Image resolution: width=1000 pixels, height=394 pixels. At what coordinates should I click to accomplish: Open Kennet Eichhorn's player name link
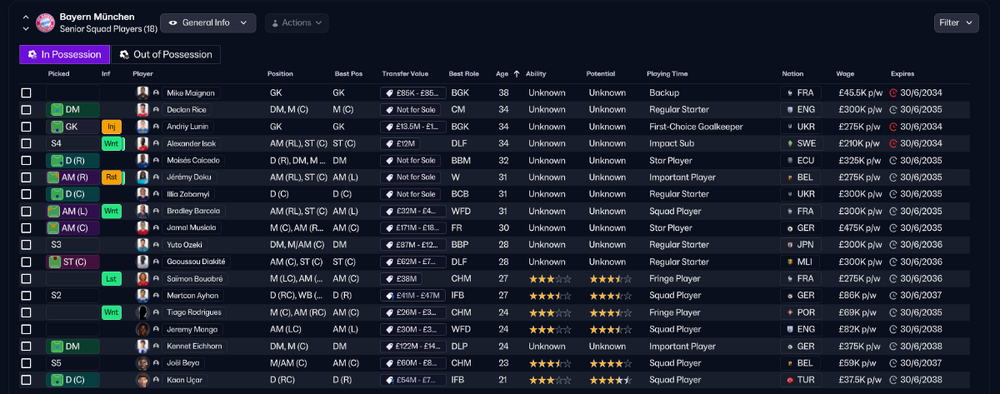click(x=194, y=346)
